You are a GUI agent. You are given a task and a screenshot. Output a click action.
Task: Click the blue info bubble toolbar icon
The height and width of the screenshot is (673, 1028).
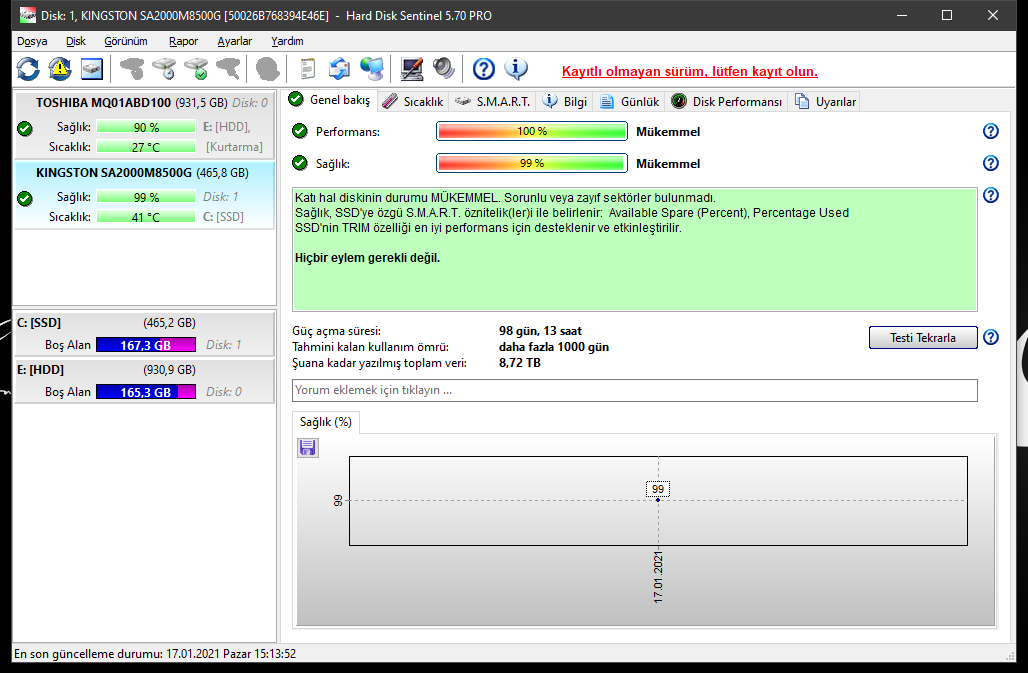pos(516,69)
